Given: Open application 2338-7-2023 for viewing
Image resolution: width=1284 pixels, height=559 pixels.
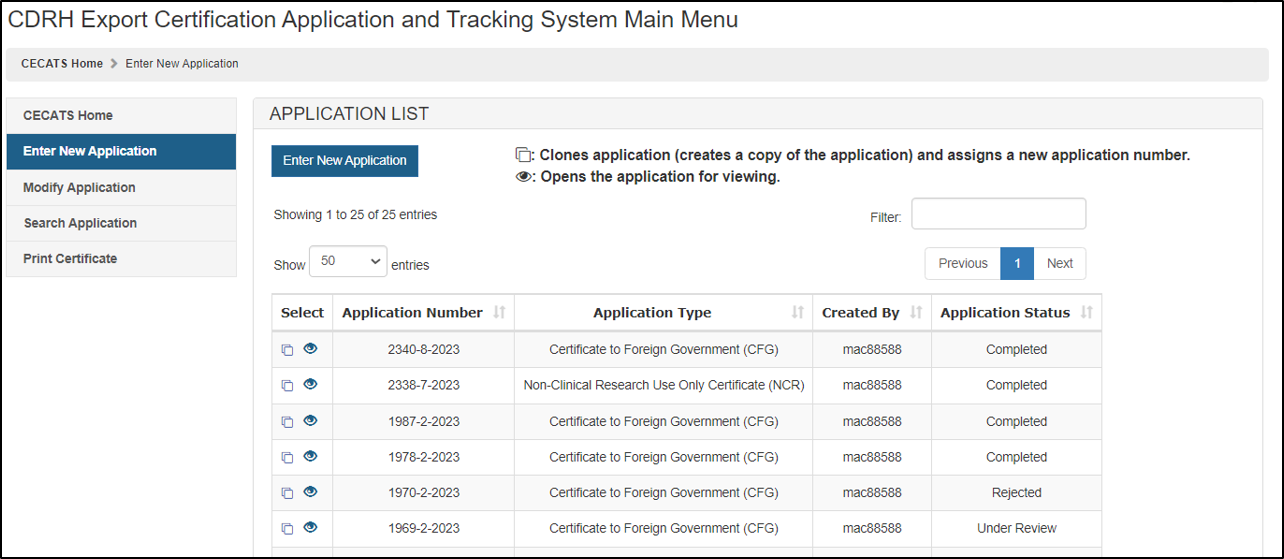Looking at the screenshot, I should coord(310,385).
